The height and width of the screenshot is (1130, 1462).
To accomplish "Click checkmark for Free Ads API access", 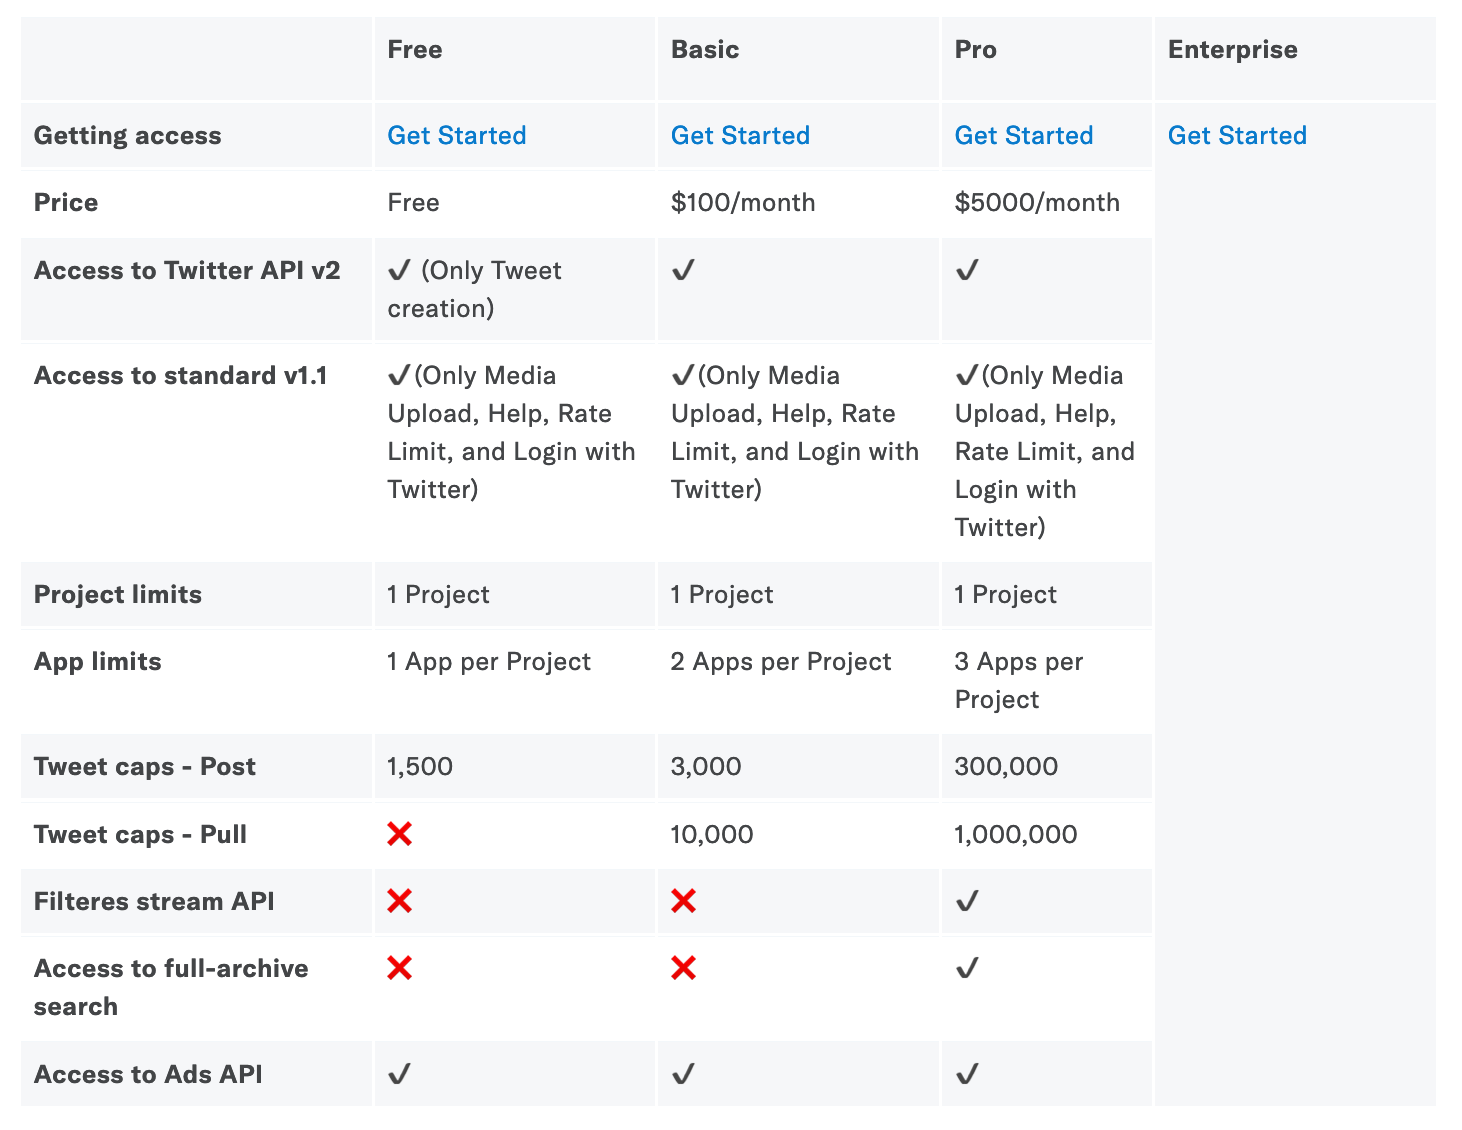I will [399, 1074].
